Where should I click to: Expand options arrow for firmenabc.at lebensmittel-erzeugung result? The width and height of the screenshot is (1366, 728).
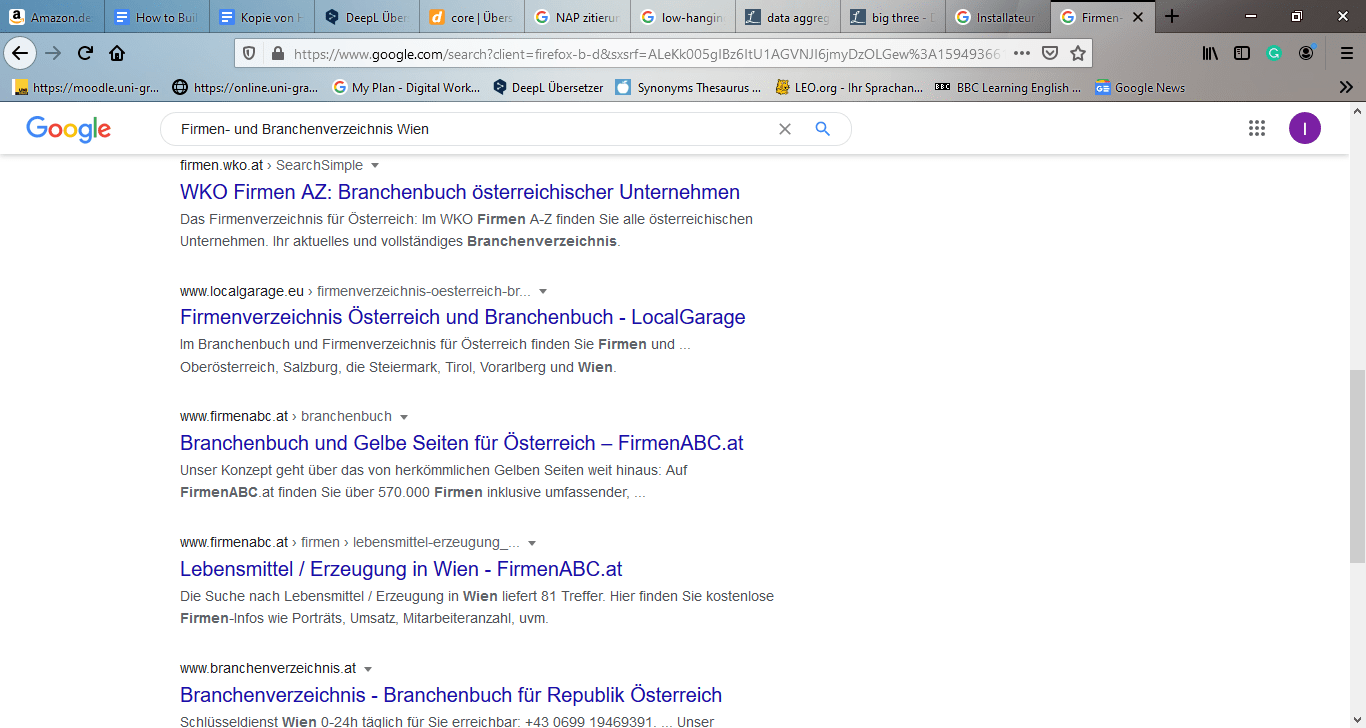pos(532,543)
